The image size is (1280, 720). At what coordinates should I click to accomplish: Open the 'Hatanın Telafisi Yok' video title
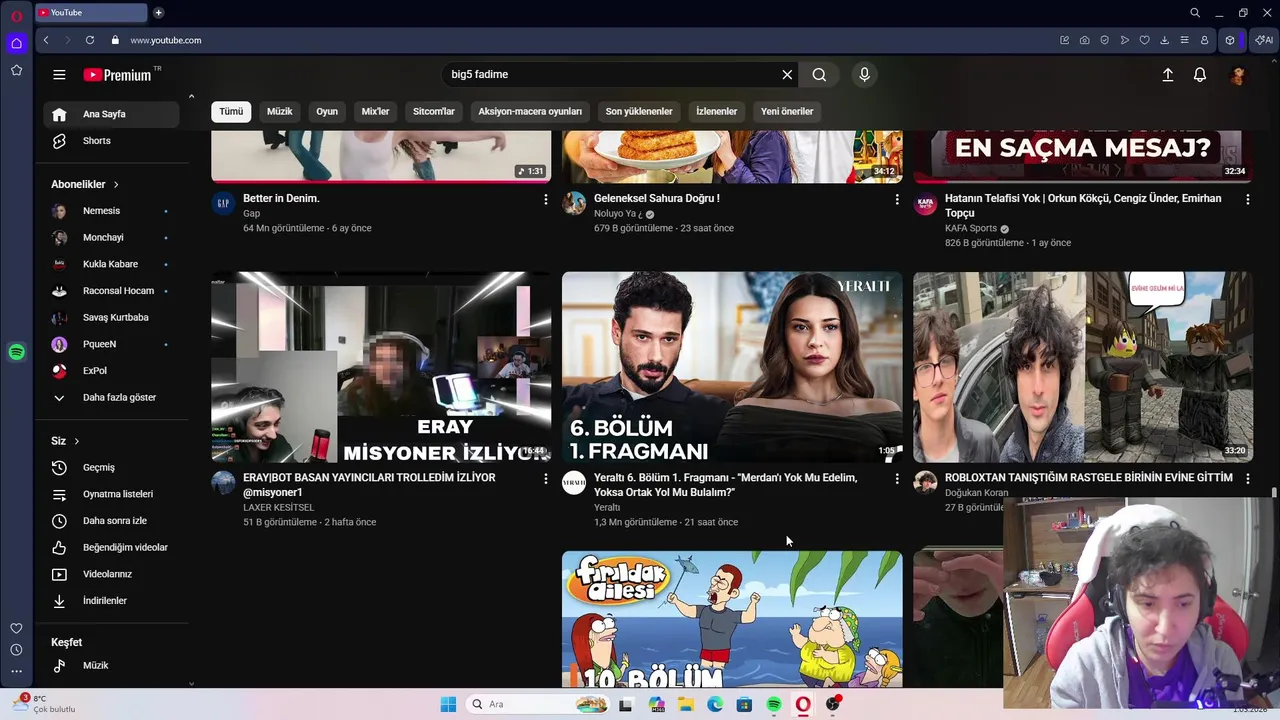tap(1083, 205)
